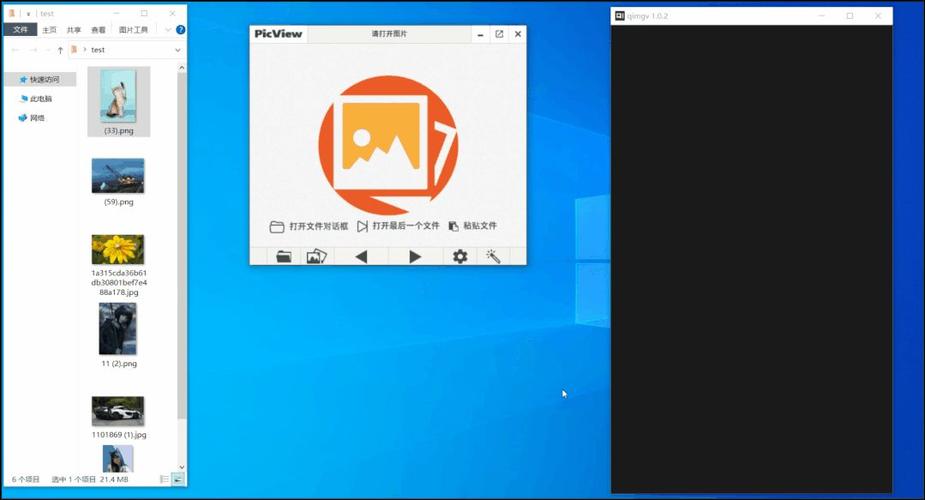Click the Explorer help question mark icon
This screenshot has width=925, height=500.
181,29
